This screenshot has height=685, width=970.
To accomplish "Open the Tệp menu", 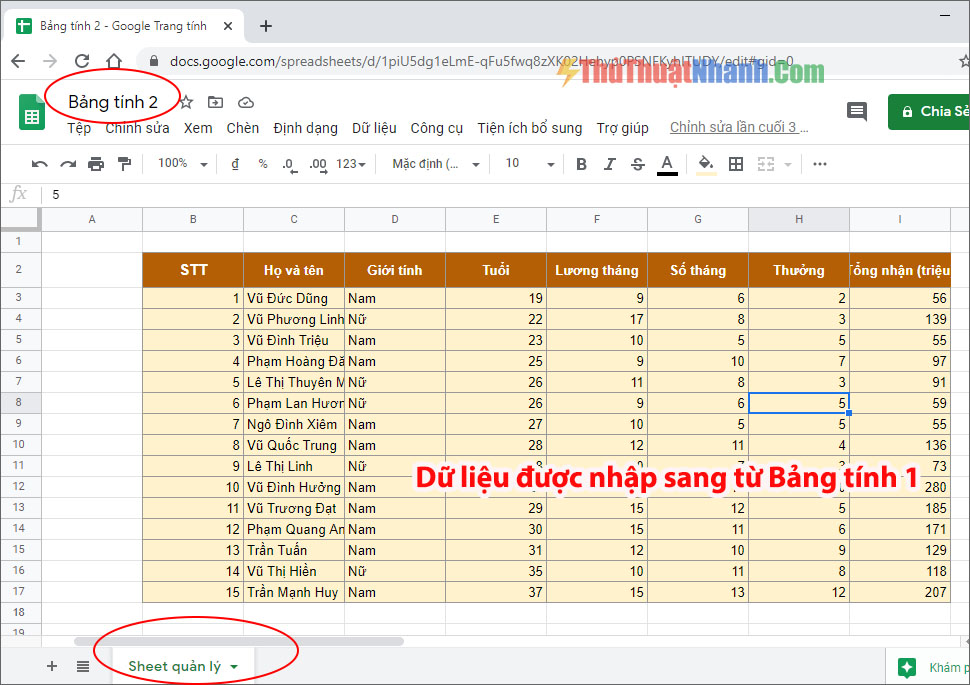I will 79,128.
